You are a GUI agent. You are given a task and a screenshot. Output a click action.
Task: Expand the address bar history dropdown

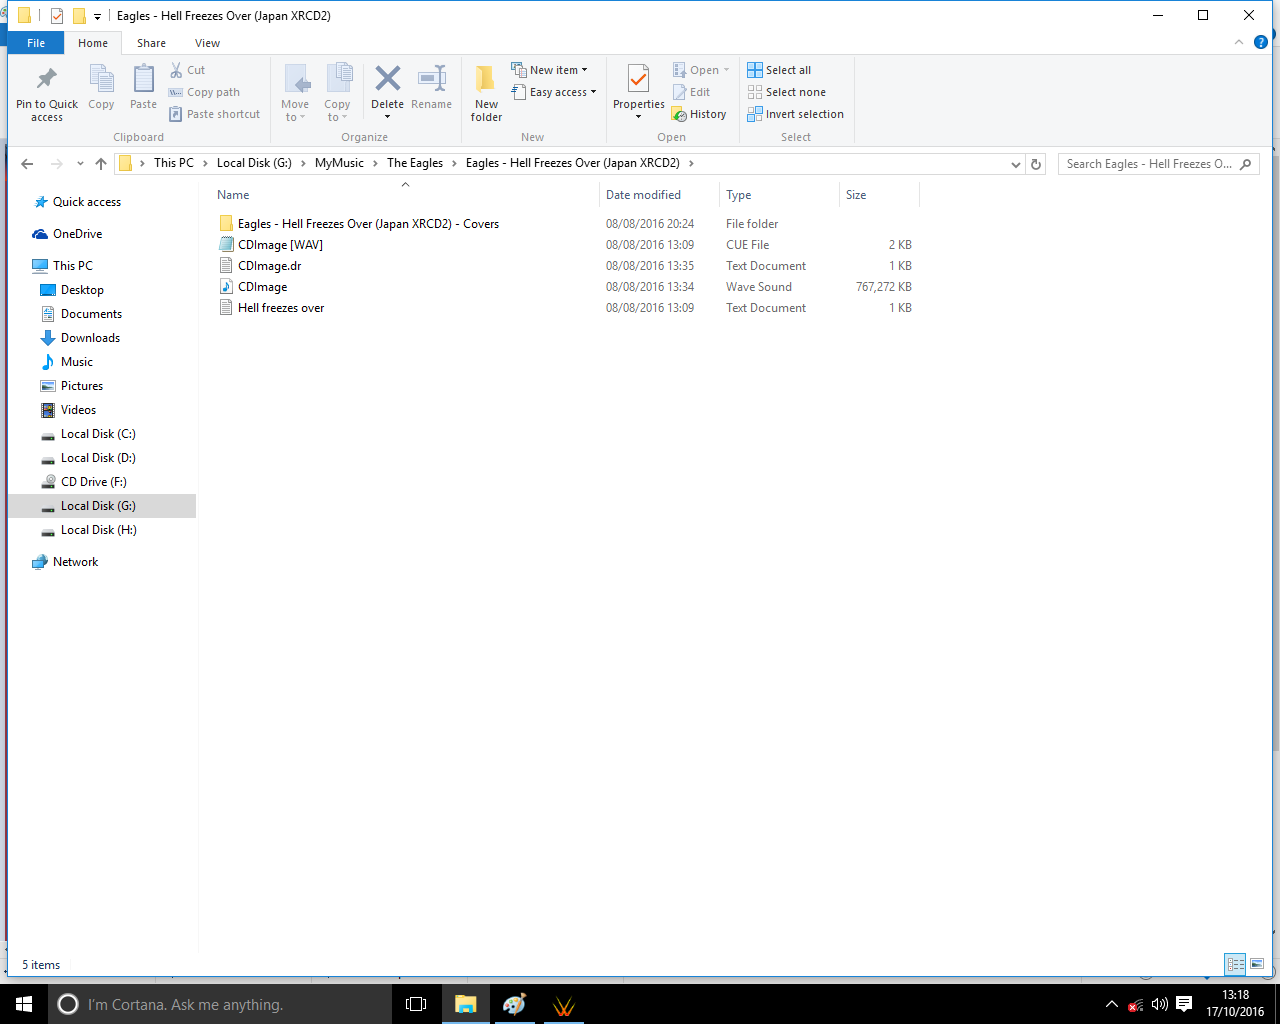tap(1016, 164)
